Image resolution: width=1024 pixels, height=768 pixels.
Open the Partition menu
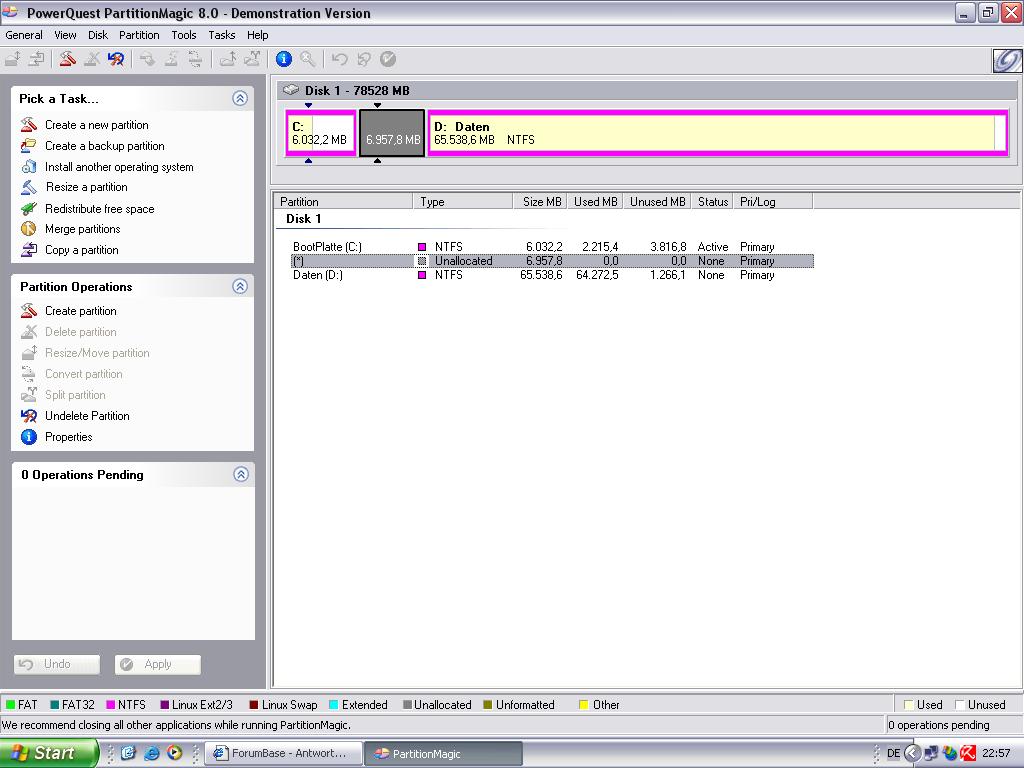coord(139,35)
